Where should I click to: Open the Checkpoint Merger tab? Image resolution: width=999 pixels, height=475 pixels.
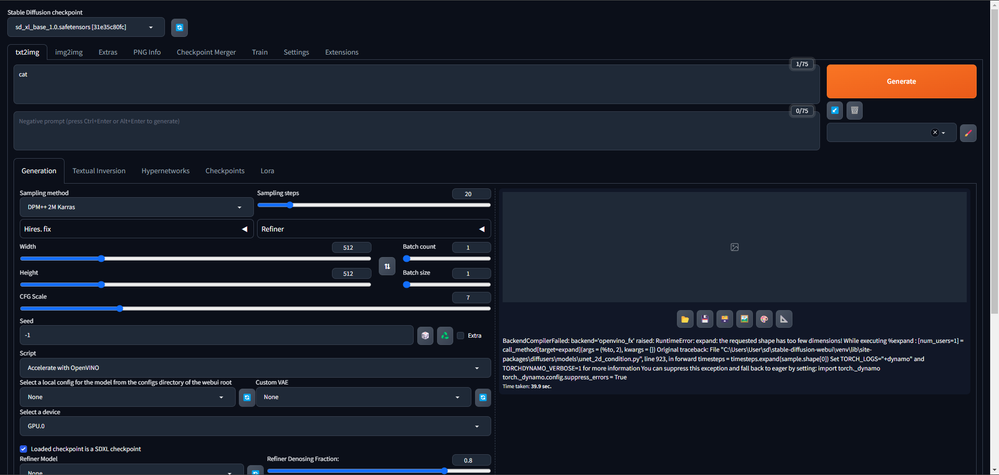pos(206,52)
